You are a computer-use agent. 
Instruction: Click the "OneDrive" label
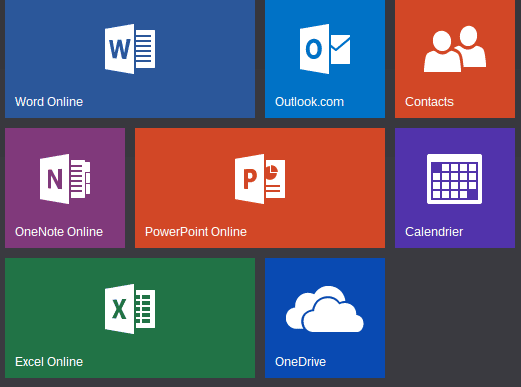[x=300, y=362]
